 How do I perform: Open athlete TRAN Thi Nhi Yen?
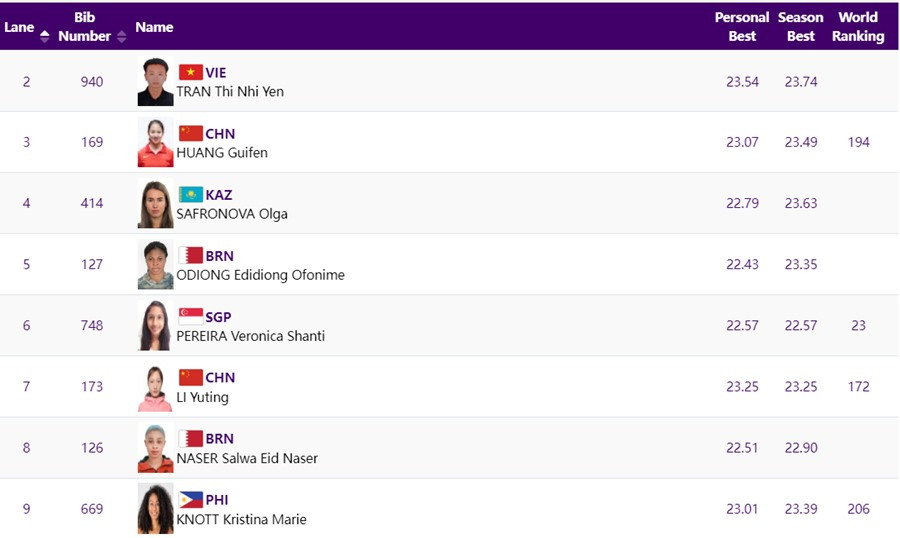click(x=230, y=91)
